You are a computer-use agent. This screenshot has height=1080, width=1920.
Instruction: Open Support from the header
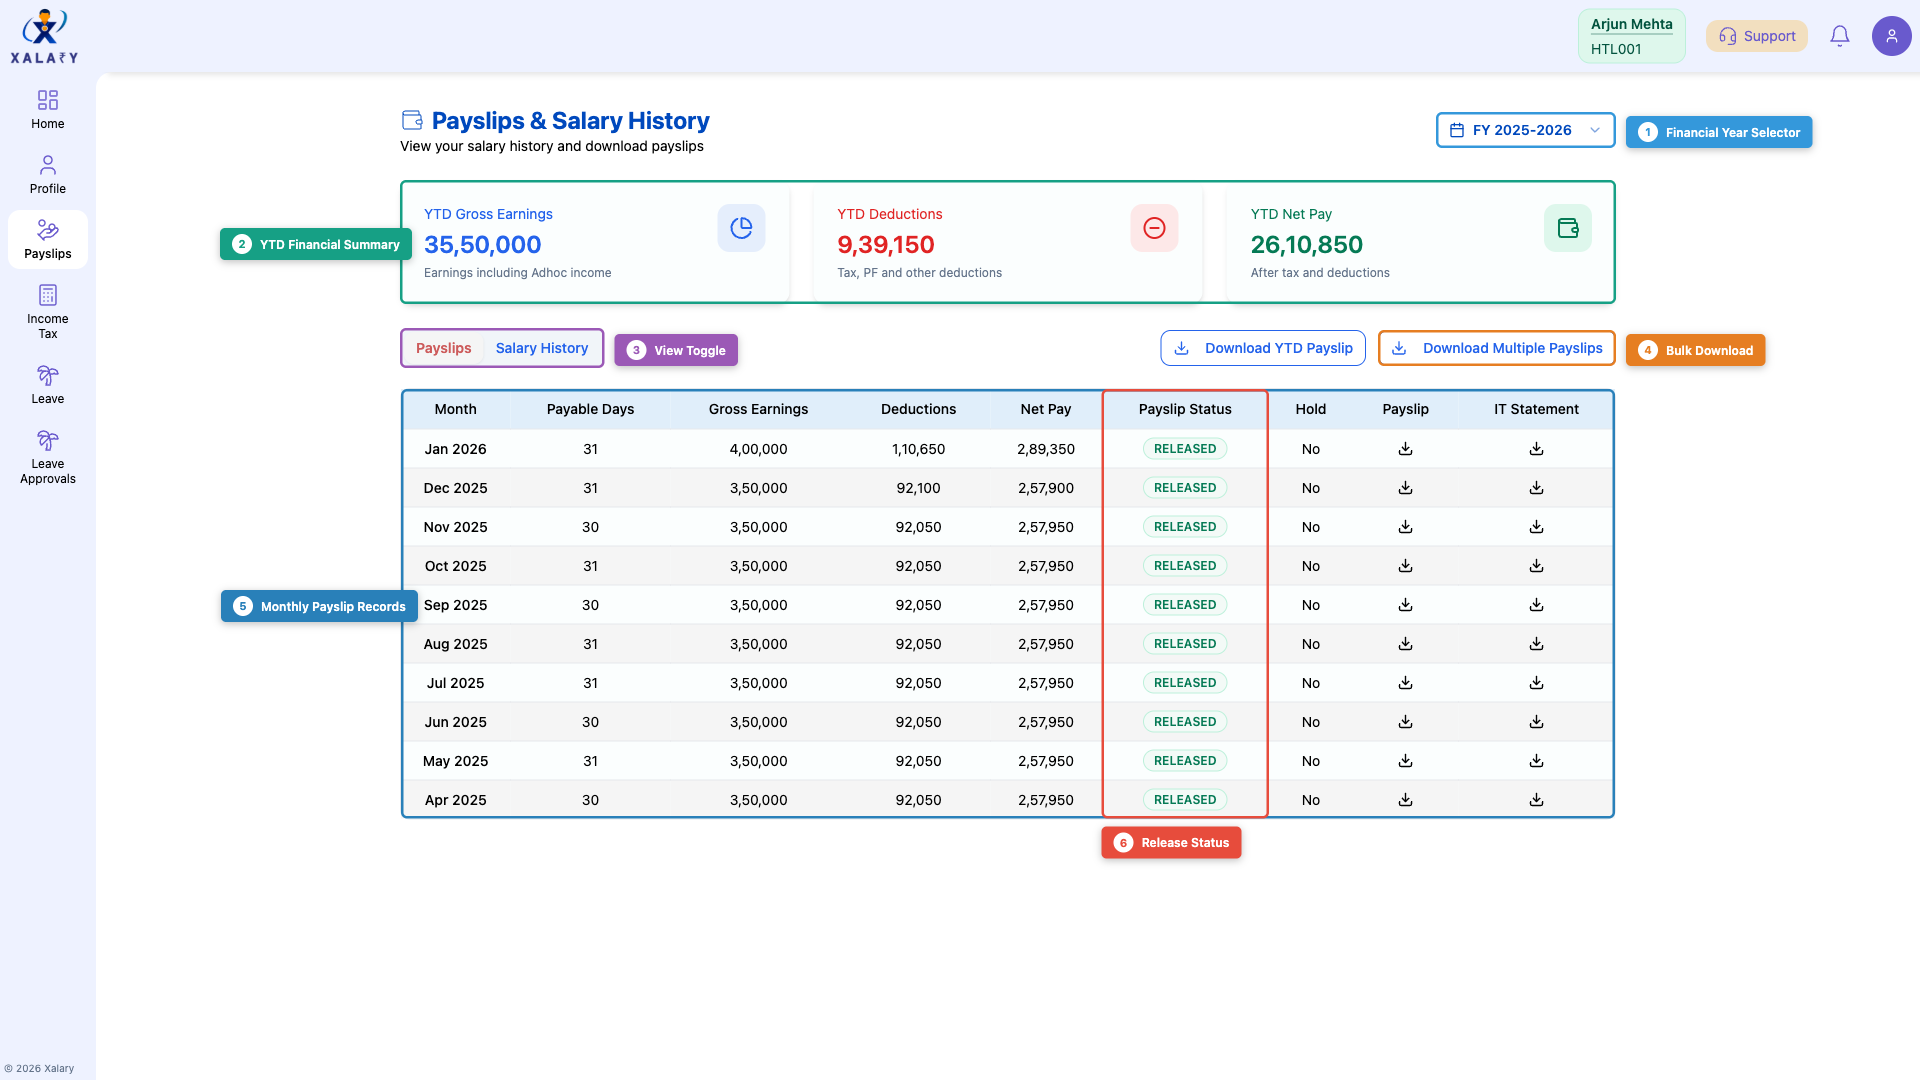click(1756, 35)
